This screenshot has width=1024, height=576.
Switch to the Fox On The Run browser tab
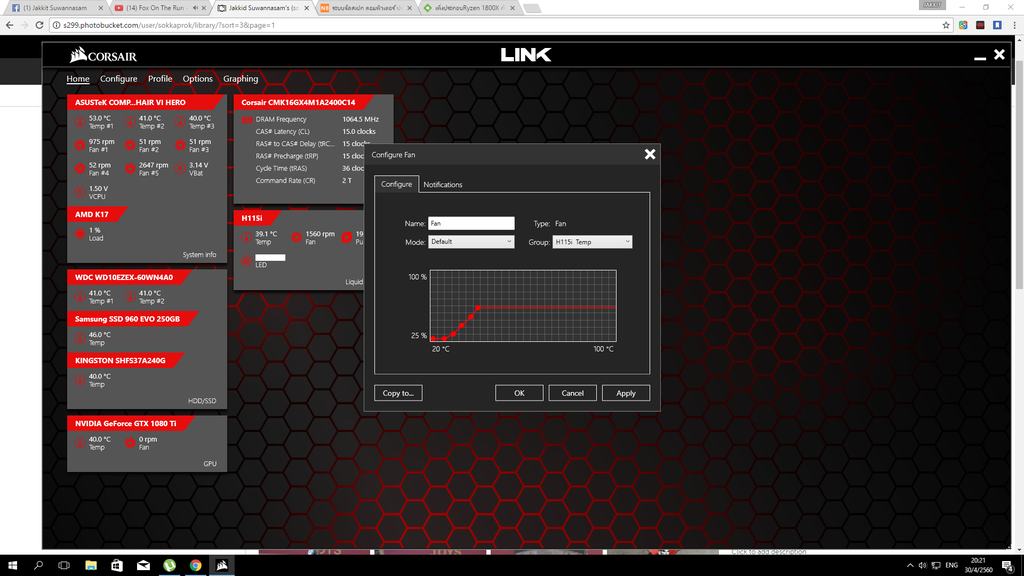[159, 8]
